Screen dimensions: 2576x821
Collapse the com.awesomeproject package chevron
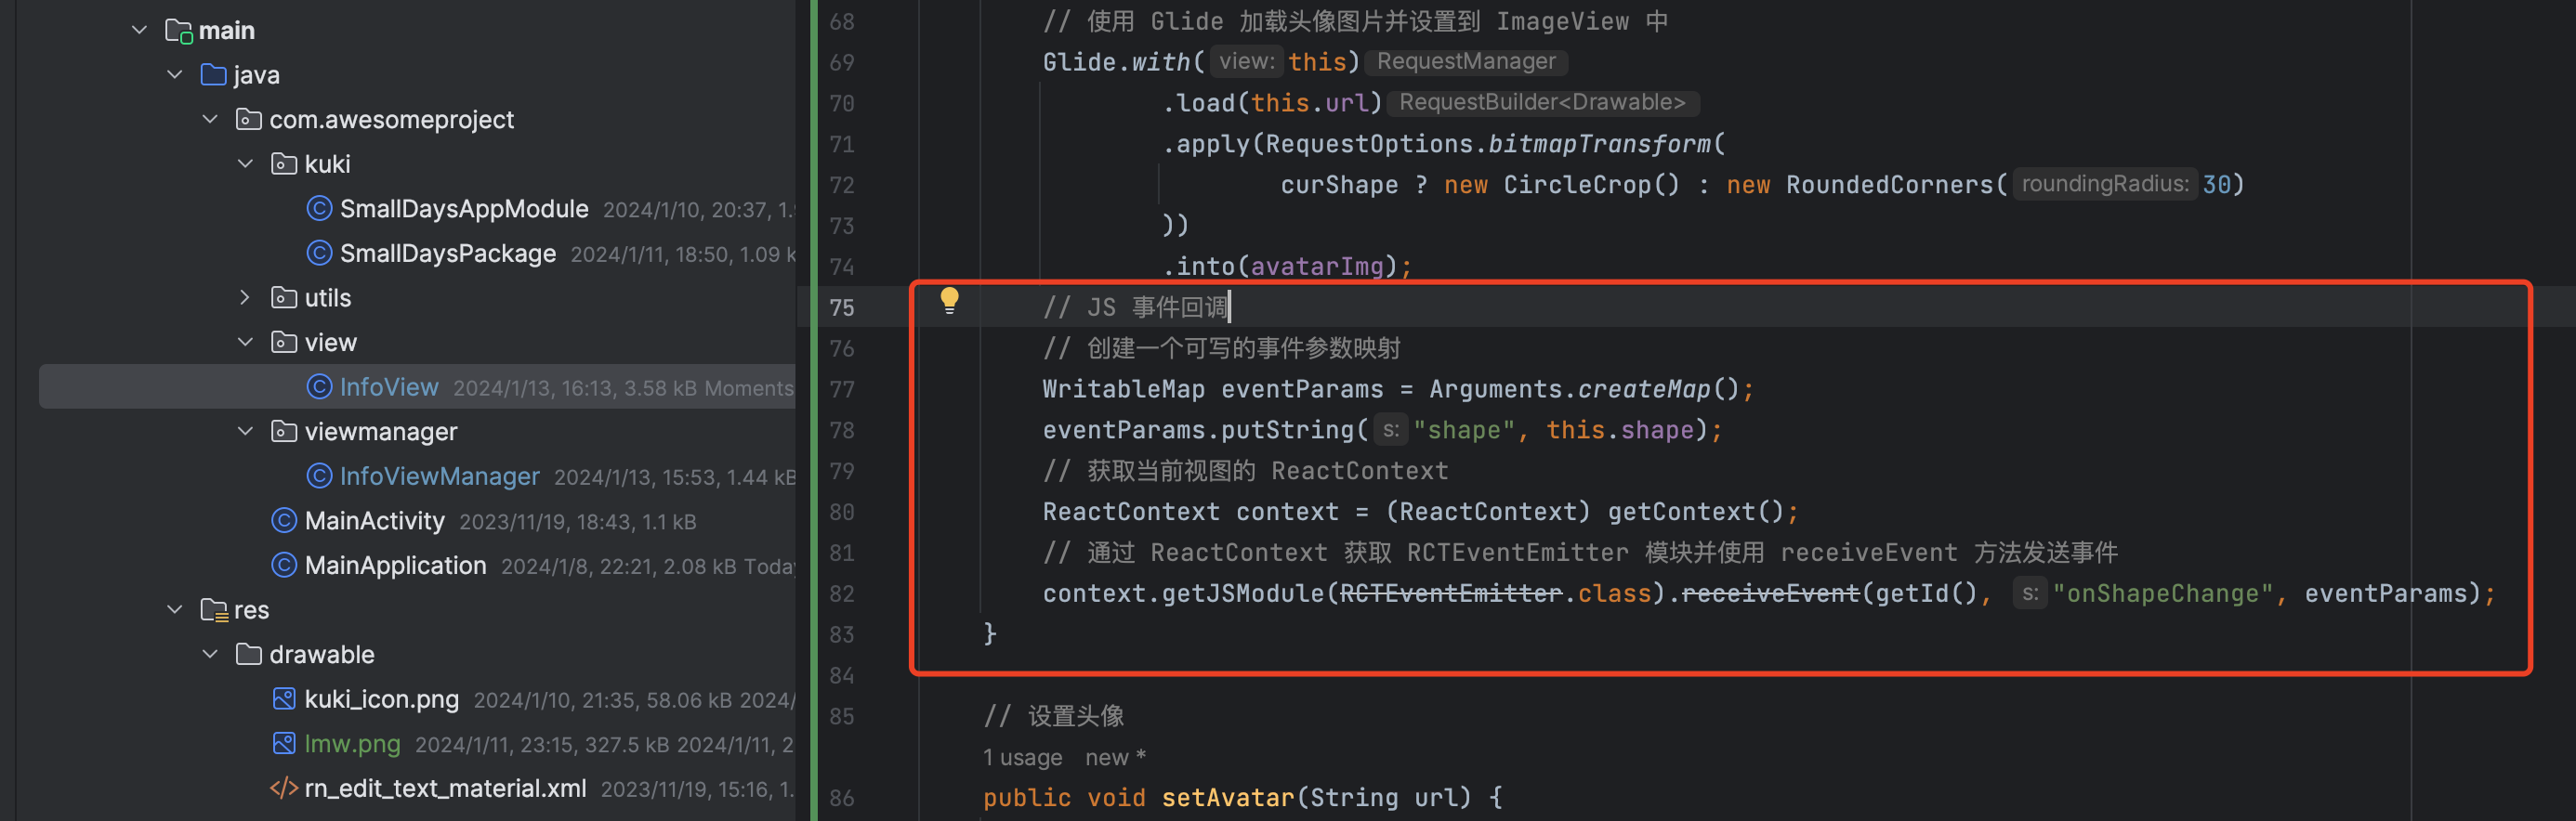click(210, 119)
